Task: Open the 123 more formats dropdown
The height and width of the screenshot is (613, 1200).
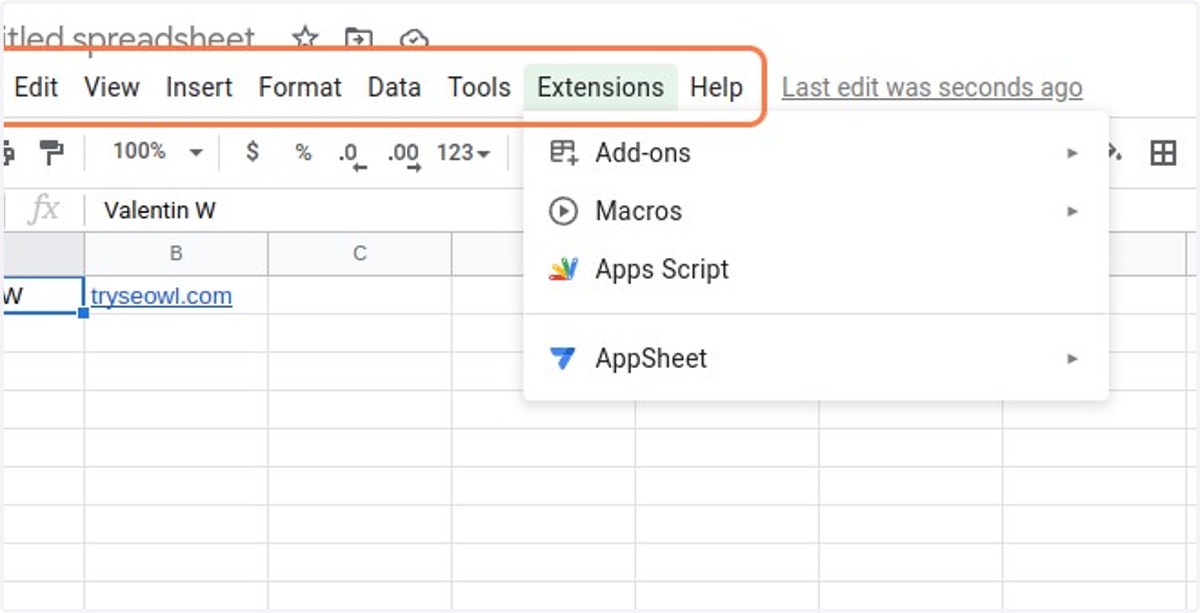Action: [x=463, y=153]
